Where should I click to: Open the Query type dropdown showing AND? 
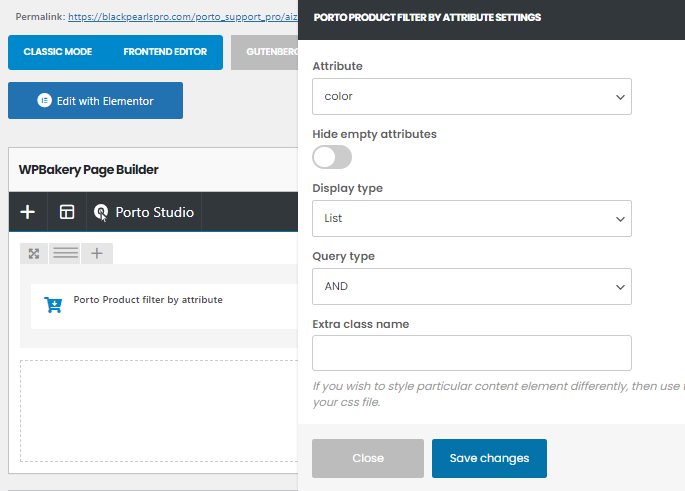click(x=472, y=287)
